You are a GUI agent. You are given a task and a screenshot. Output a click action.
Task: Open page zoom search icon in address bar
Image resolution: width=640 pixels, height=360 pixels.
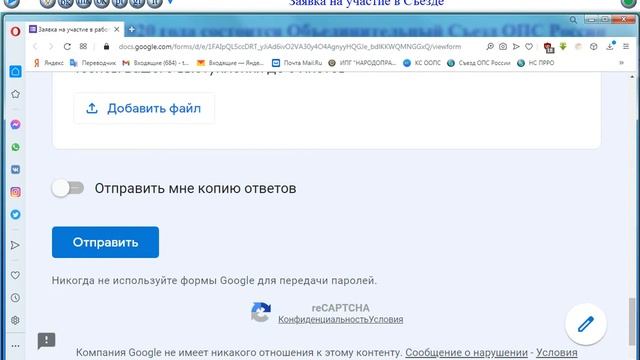[x=490, y=47]
